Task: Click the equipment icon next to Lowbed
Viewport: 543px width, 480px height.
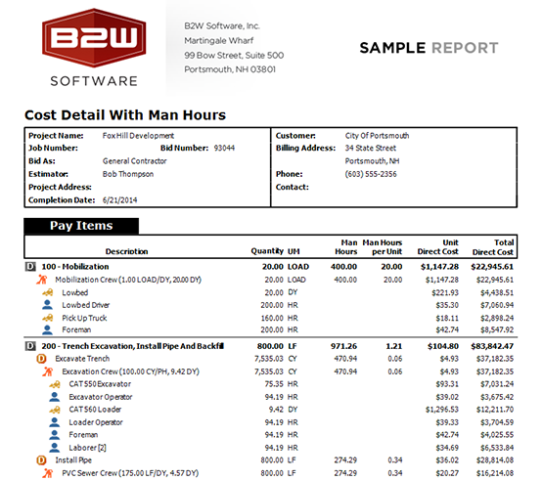Action: coord(48,293)
